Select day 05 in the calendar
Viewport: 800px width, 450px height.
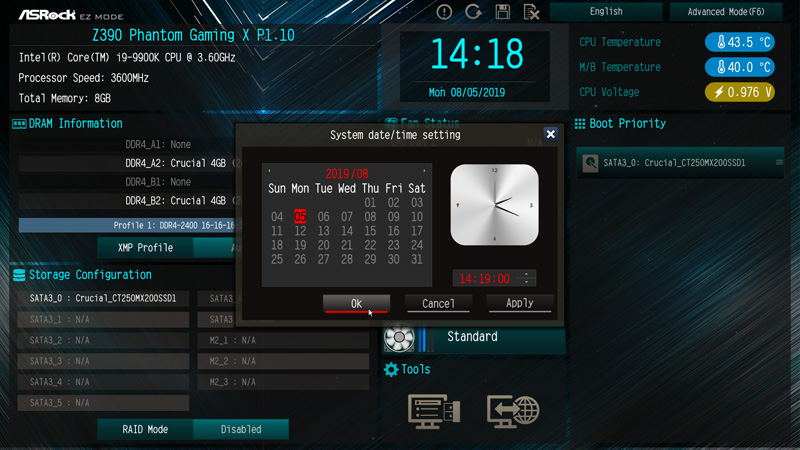(300, 216)
